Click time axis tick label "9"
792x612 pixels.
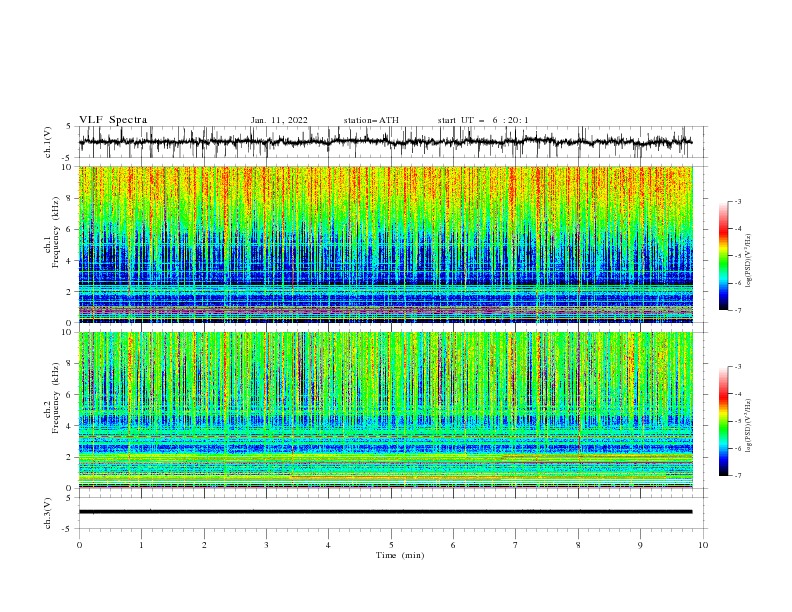[640, 545]
